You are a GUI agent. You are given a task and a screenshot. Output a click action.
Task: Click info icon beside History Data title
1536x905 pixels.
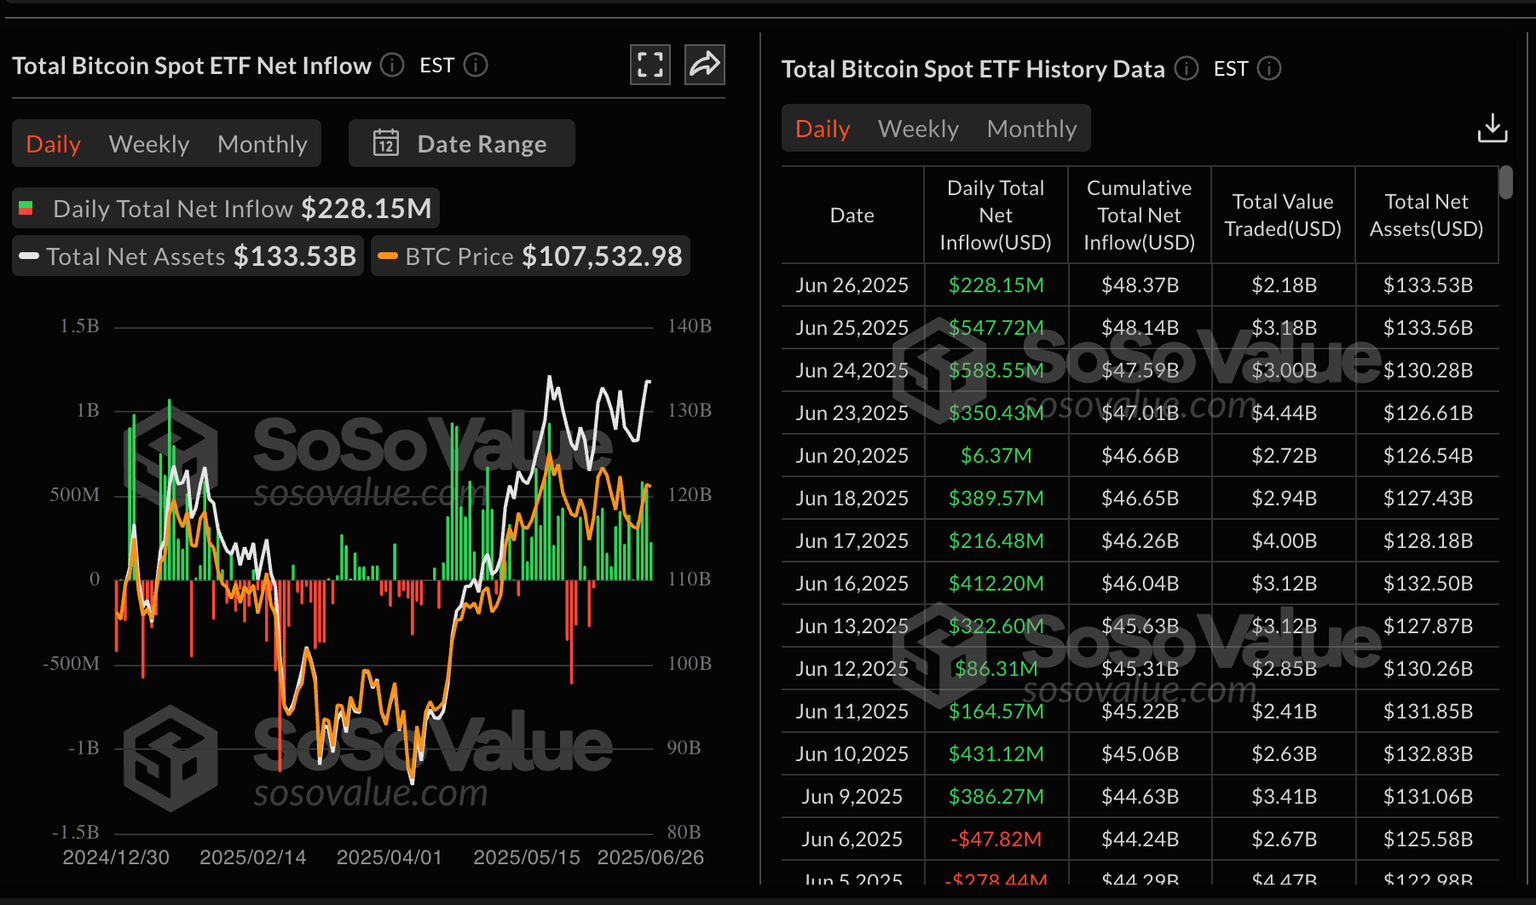(x=1186, y=68)
